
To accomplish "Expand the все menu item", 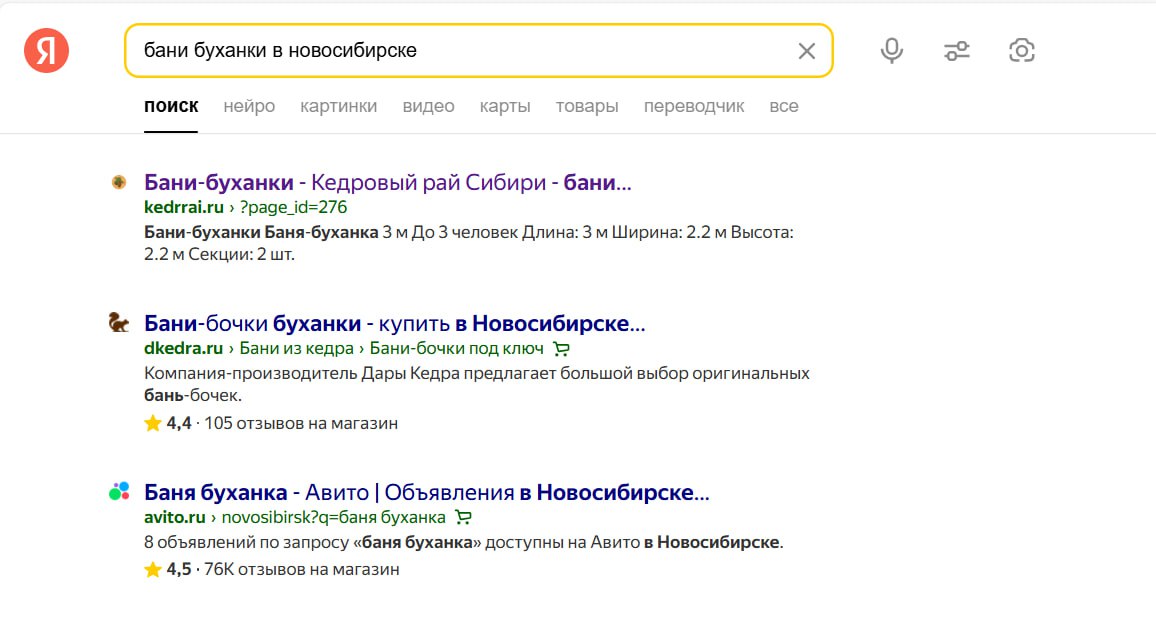I will pos(784,106).
